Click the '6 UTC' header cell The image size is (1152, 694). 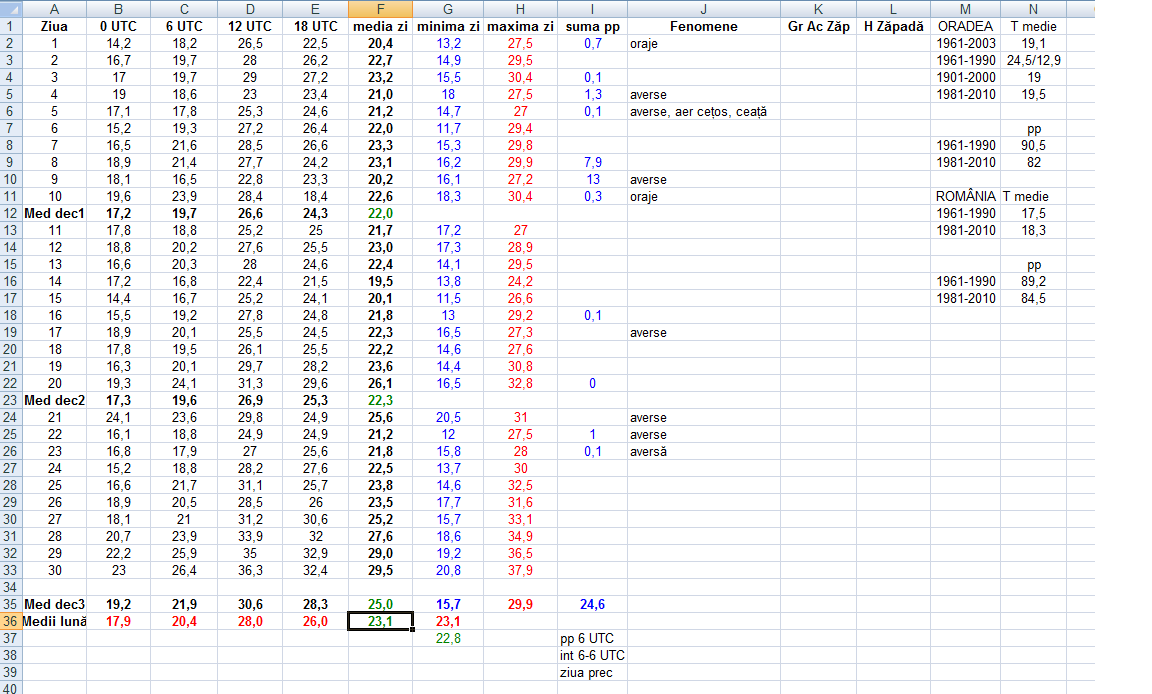pyautogui.click(x=184, y=26)
